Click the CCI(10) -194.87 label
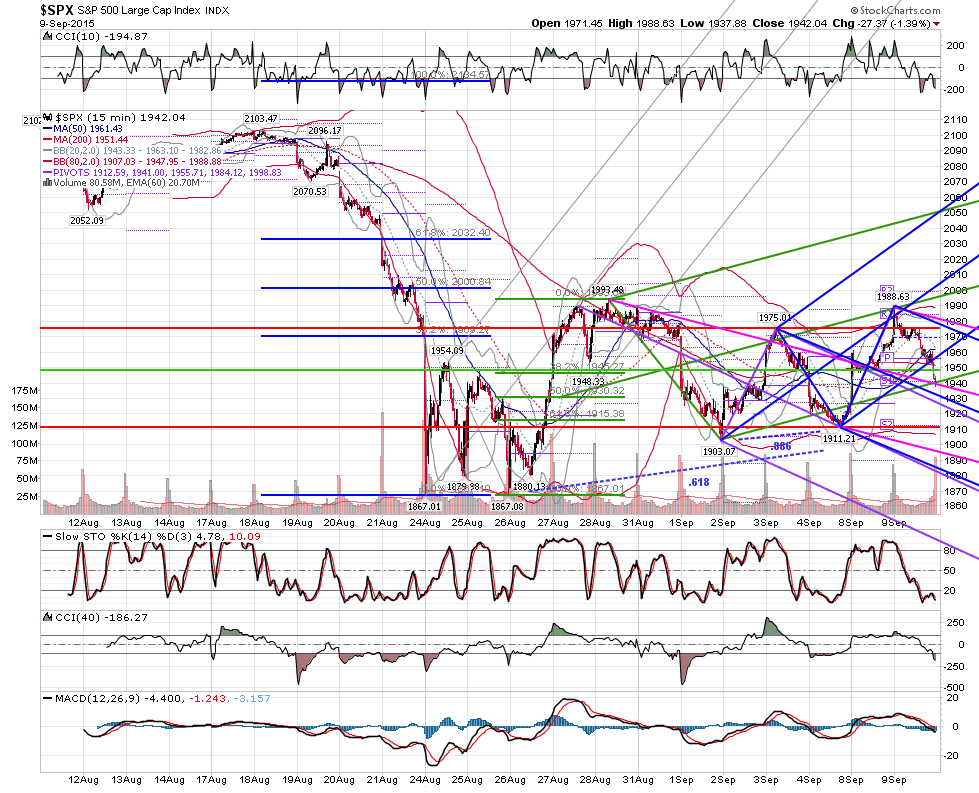 tap(102, 36)
